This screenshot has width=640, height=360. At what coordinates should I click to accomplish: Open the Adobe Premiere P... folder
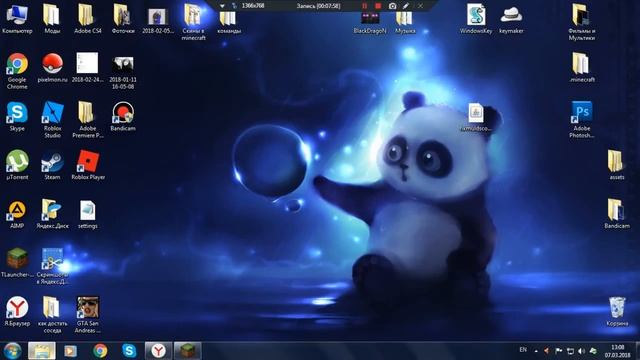tap(88, 119)
